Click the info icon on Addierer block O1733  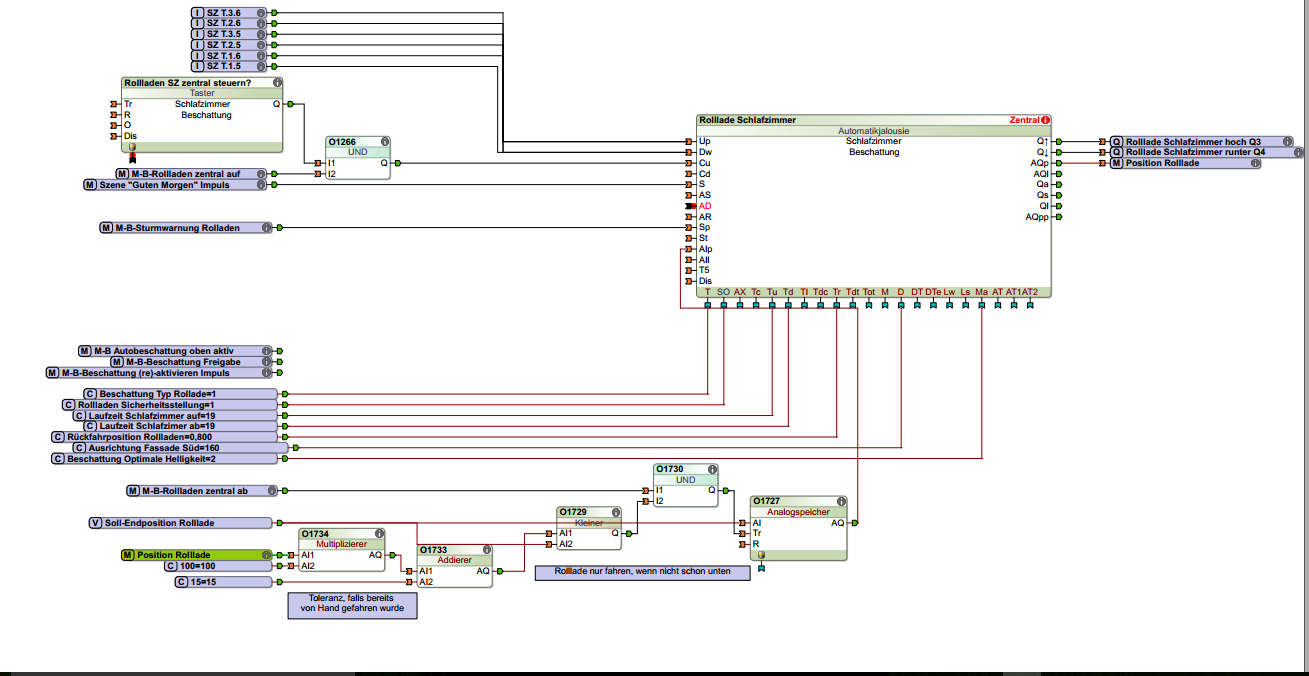(x=486, y=549)
